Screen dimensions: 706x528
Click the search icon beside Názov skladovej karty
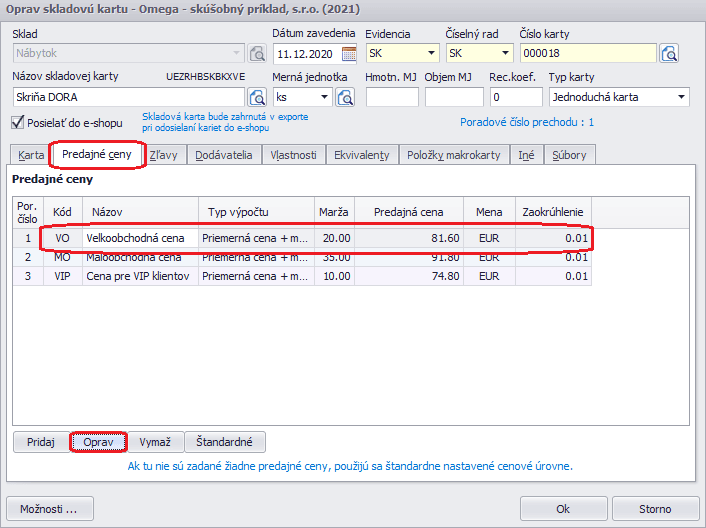tap(257, 97)
